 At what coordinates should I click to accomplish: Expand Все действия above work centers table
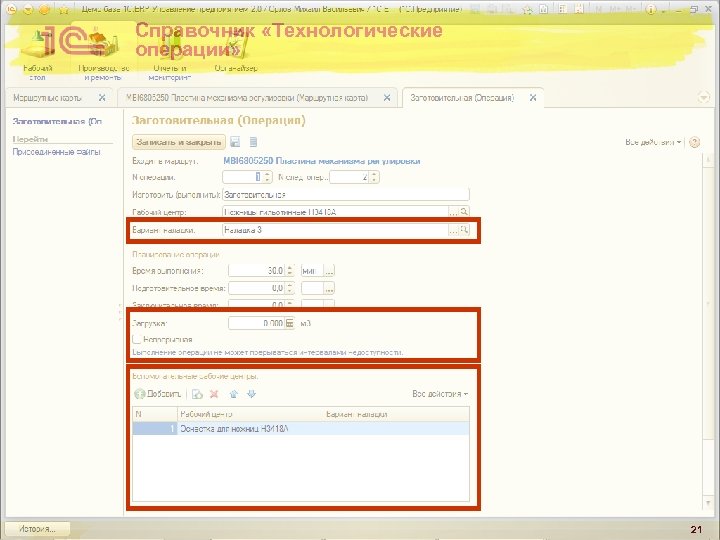[440, 394]
